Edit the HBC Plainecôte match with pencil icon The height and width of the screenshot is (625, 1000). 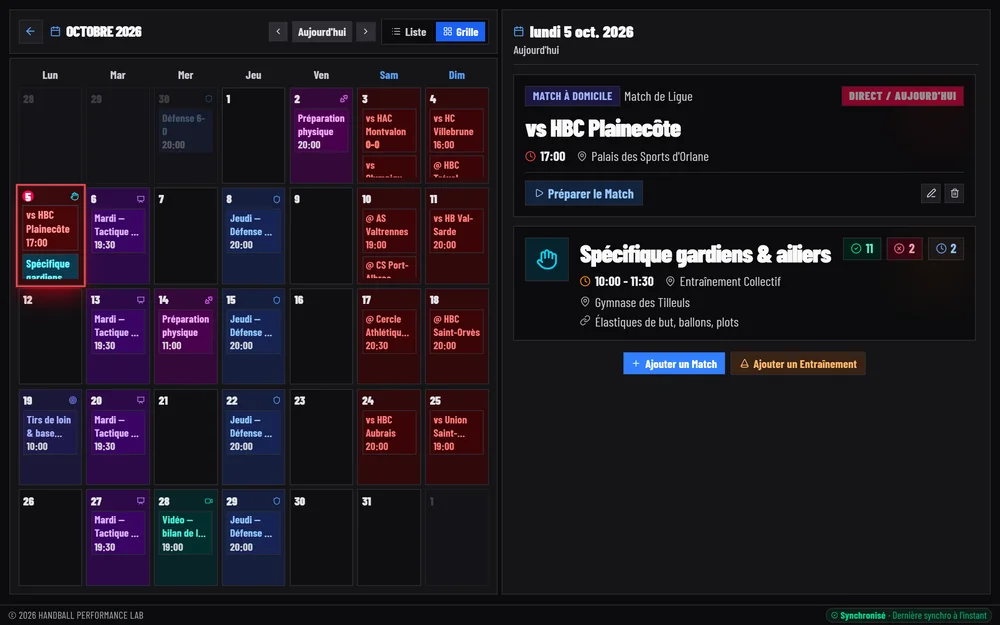(930, 193)
